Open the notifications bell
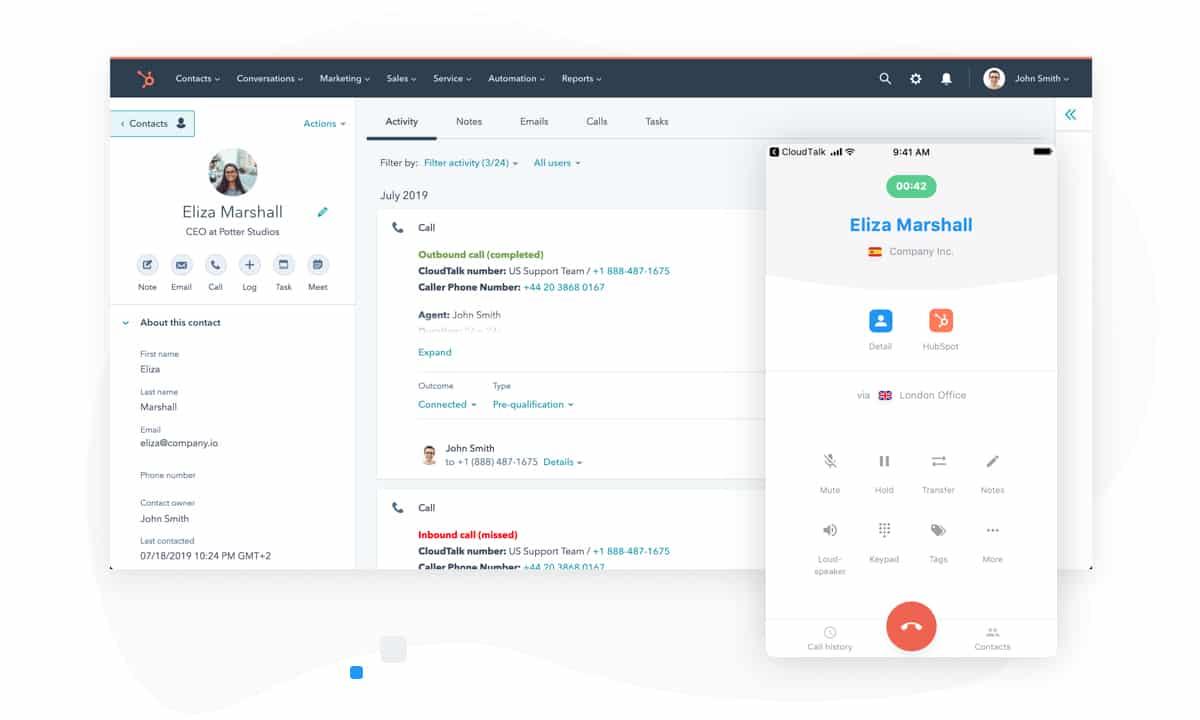Viewport: 1200px width, 720px height. tap(946, 79)
